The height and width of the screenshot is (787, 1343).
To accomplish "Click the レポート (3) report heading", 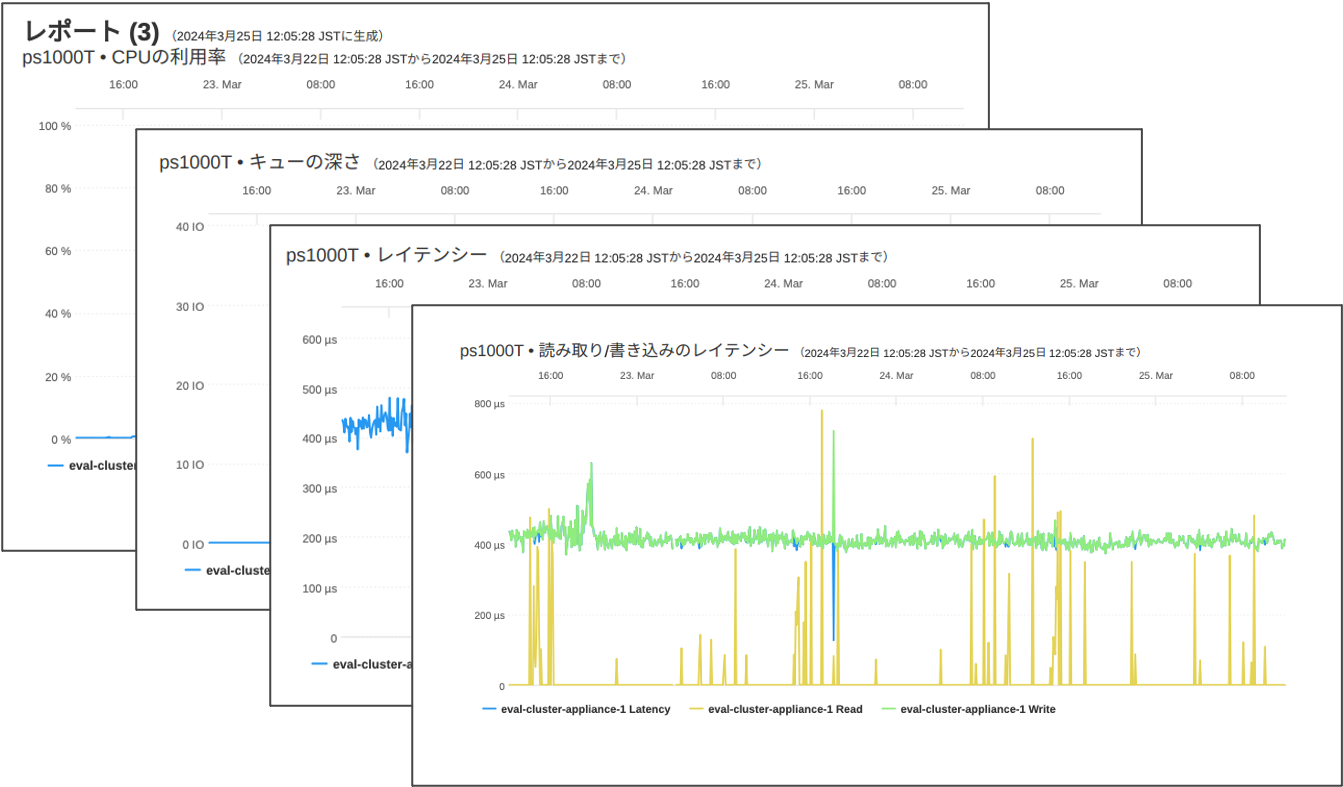I will 91,32.
